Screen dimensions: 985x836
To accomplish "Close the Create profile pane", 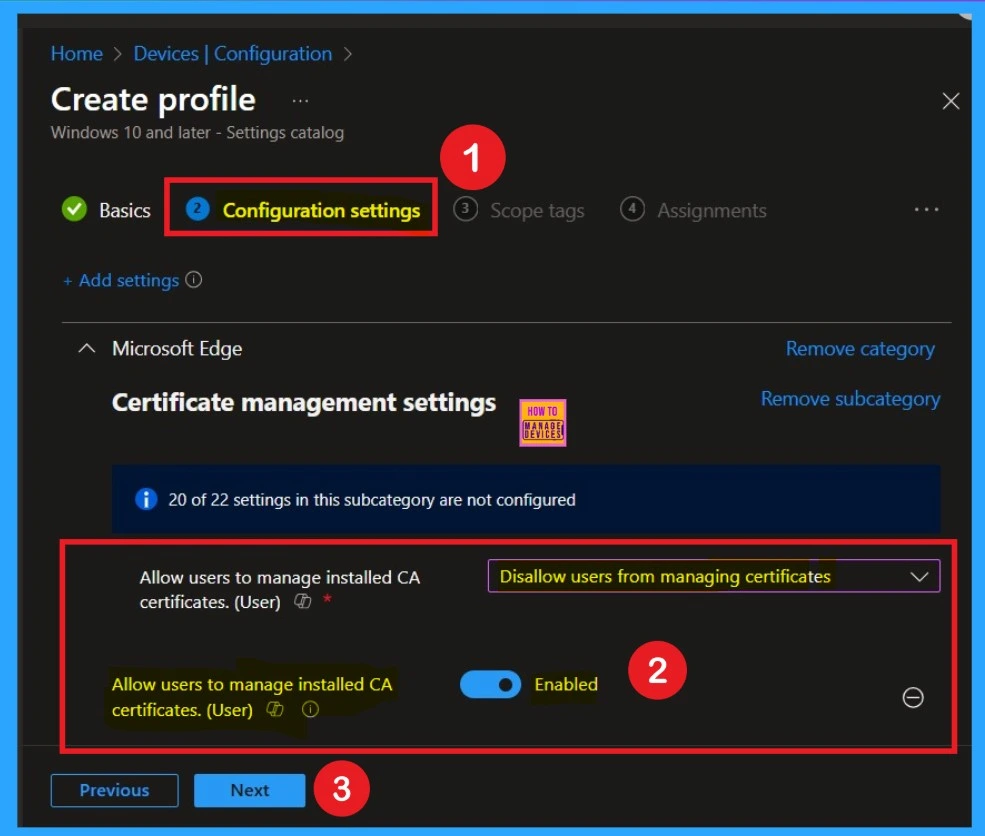I will point(950,100).
